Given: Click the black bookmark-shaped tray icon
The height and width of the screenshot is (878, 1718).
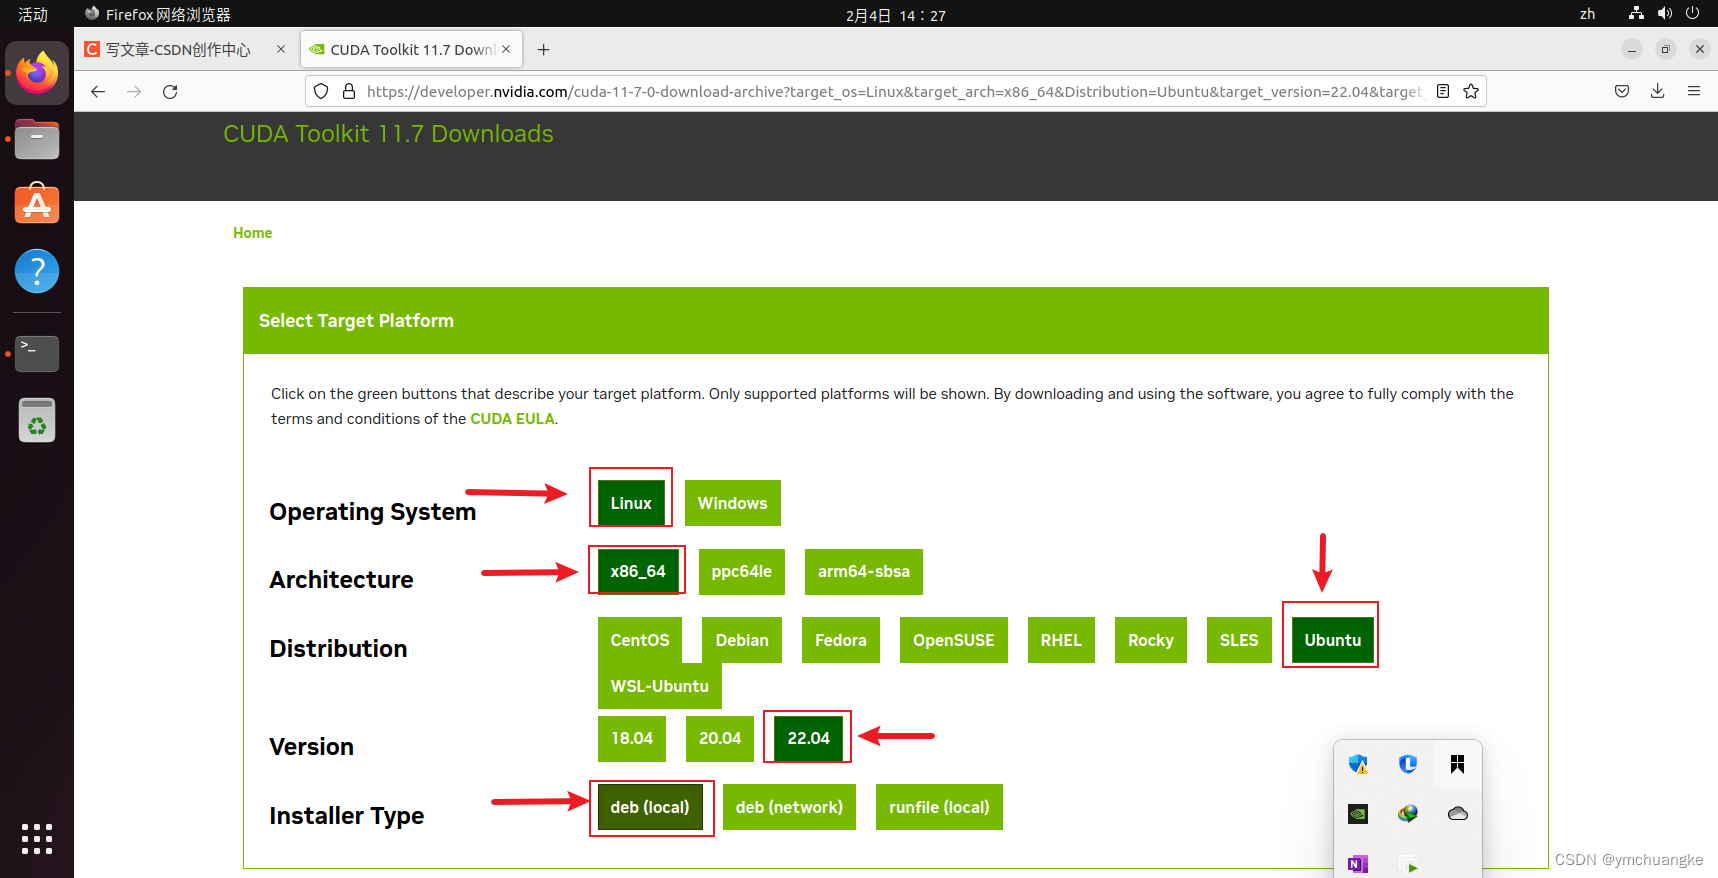Looking at the screenshot, I should click(1457, 764).
